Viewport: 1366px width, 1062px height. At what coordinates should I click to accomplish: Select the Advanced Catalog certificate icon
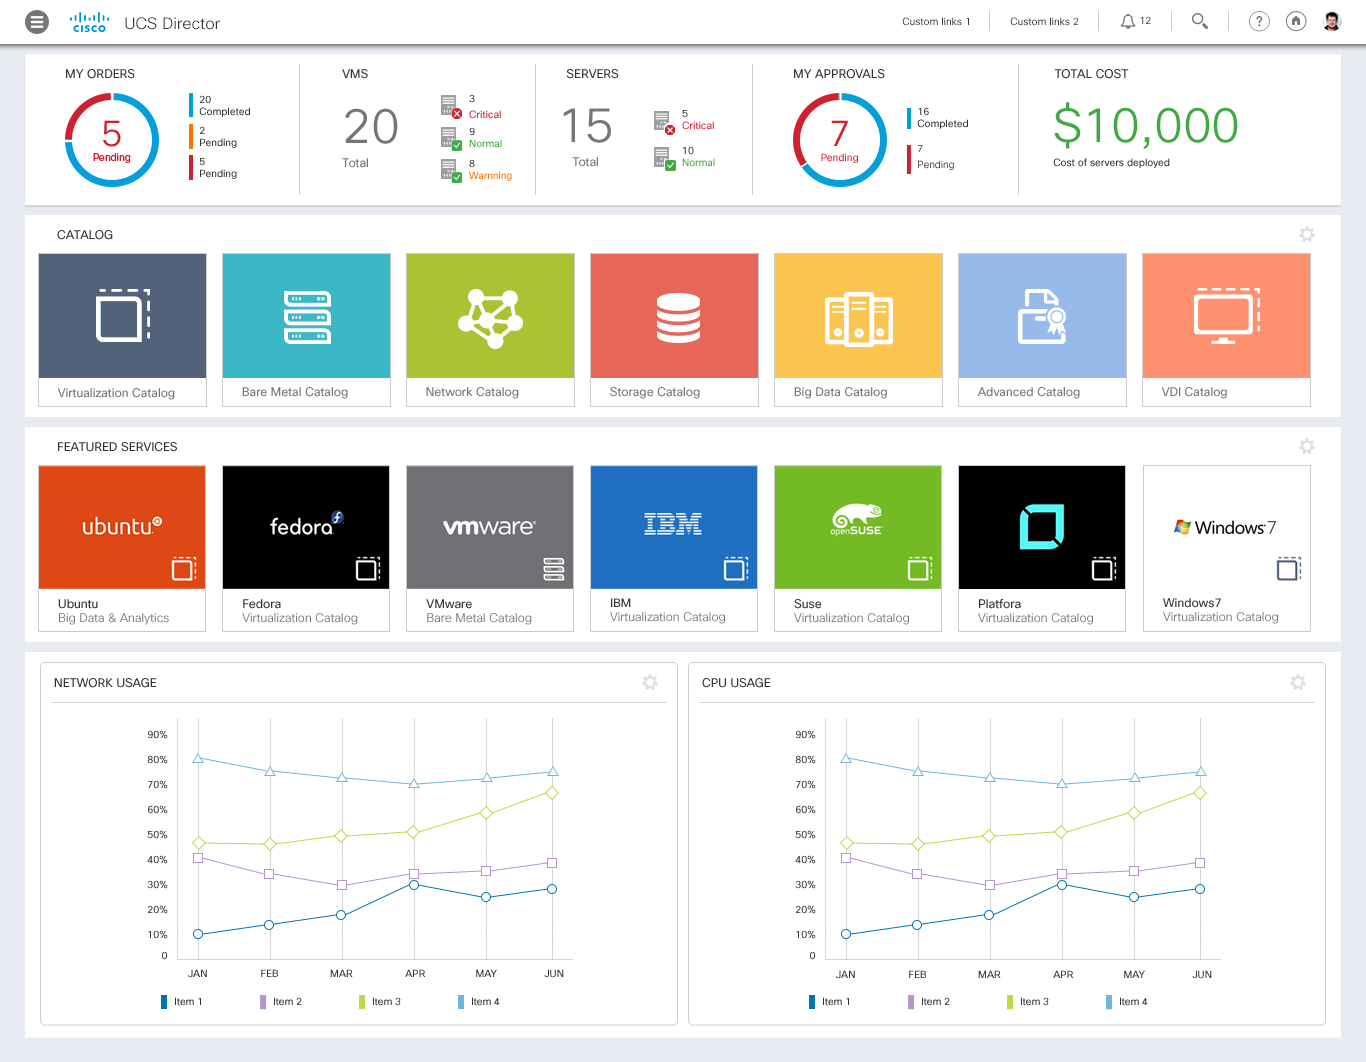(x=1043, y=317)
